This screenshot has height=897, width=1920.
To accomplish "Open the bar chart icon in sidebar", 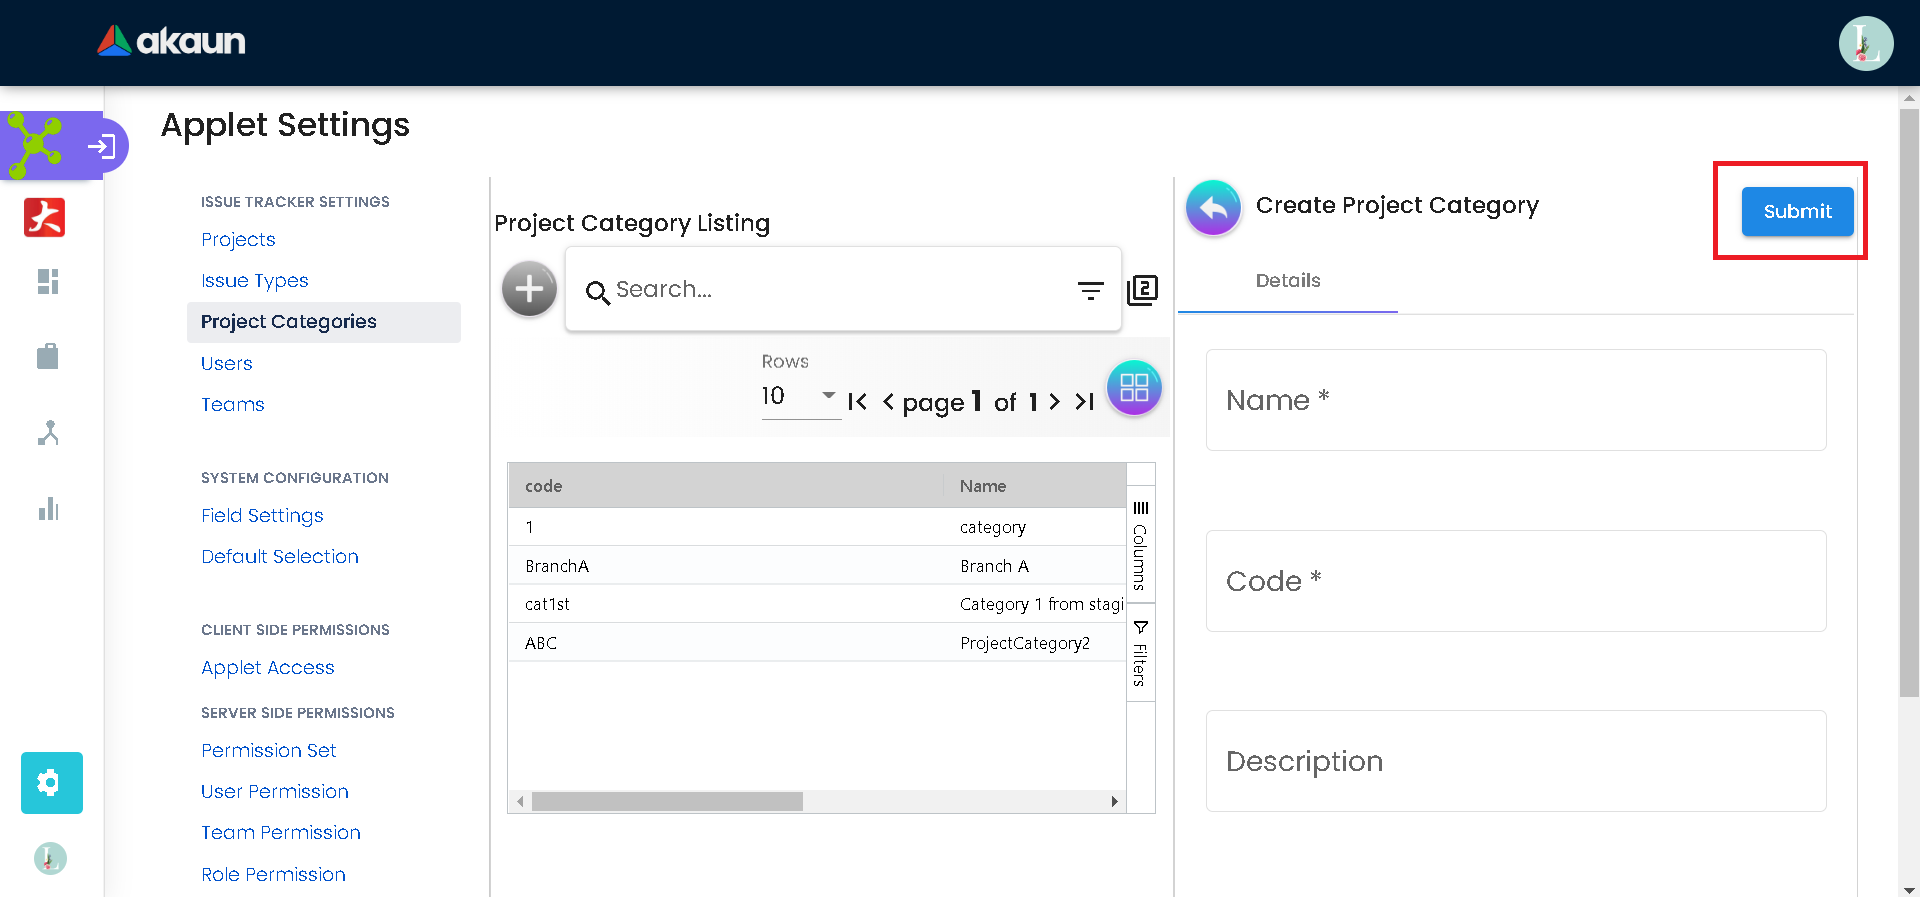I will (48, 509).
